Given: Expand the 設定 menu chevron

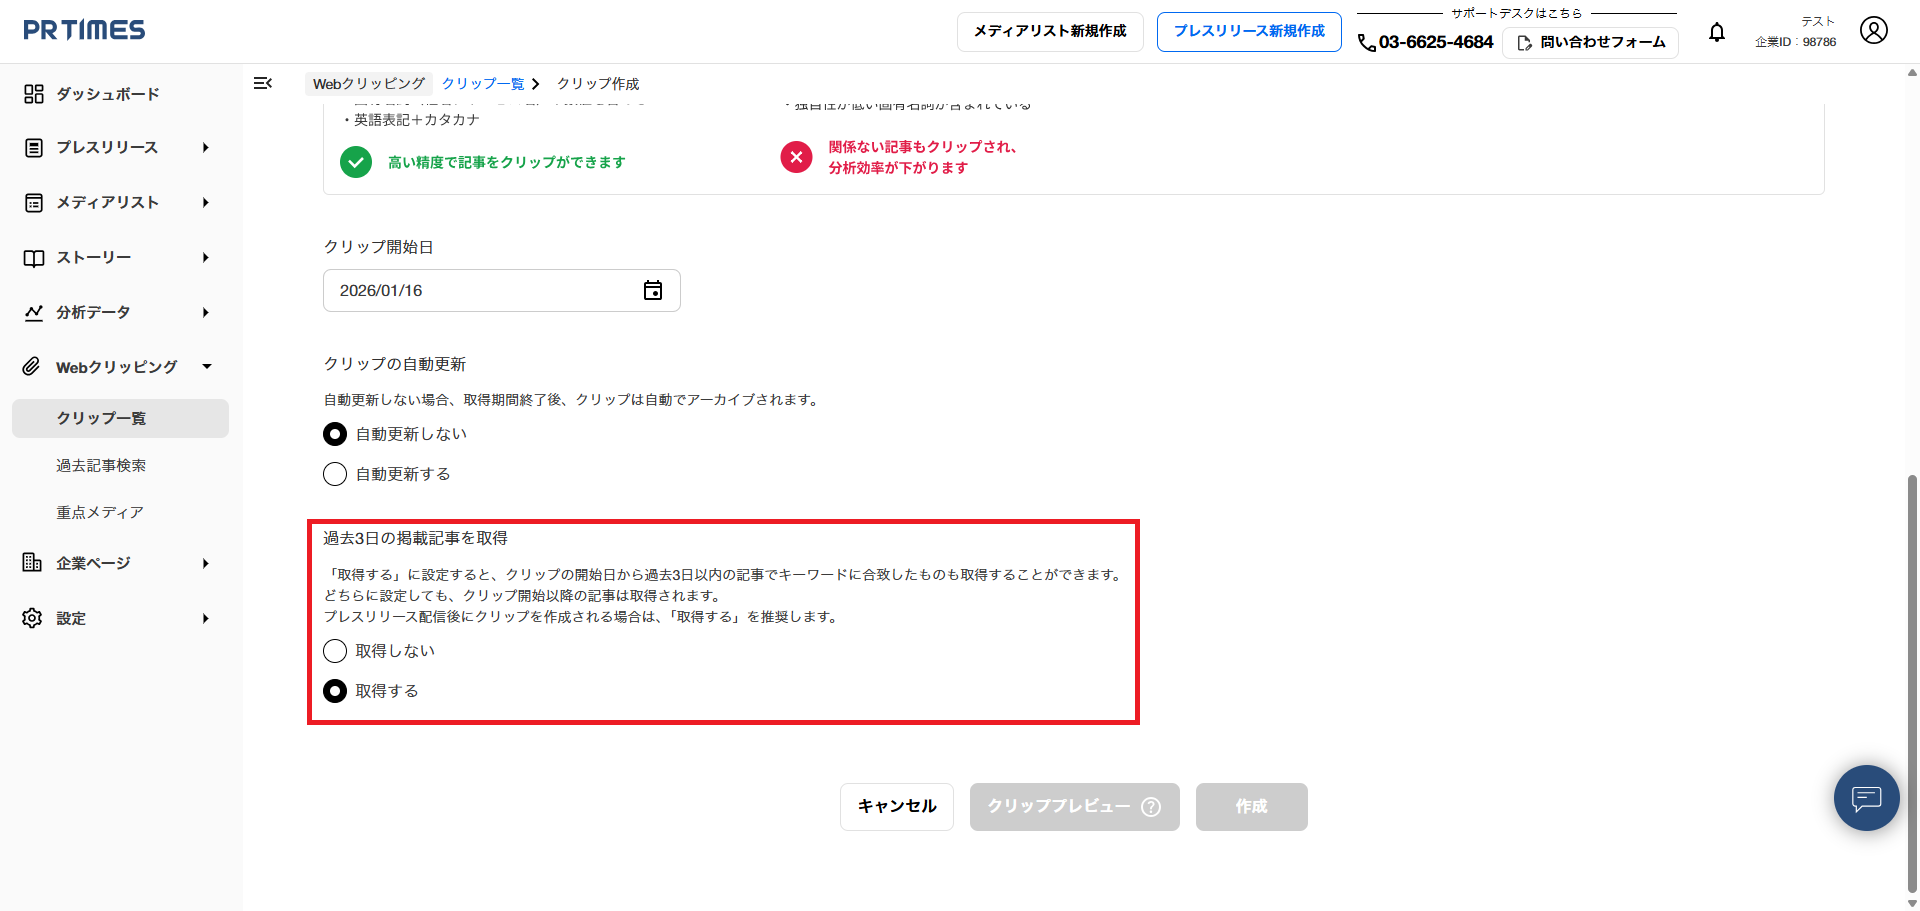Looking at the screenshot, I should (206, 617).
